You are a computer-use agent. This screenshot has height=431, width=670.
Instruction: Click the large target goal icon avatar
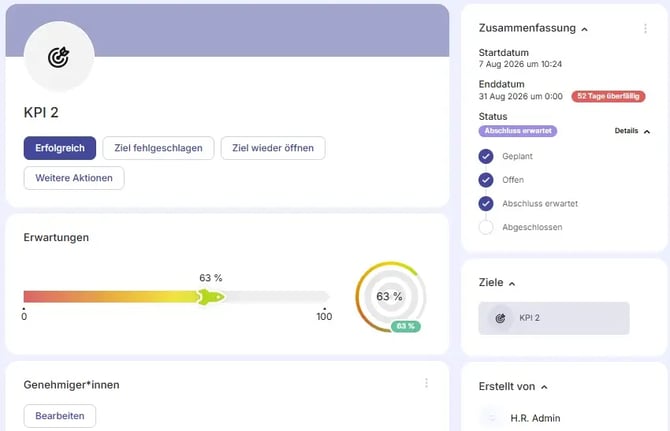(x=59, y=56)
